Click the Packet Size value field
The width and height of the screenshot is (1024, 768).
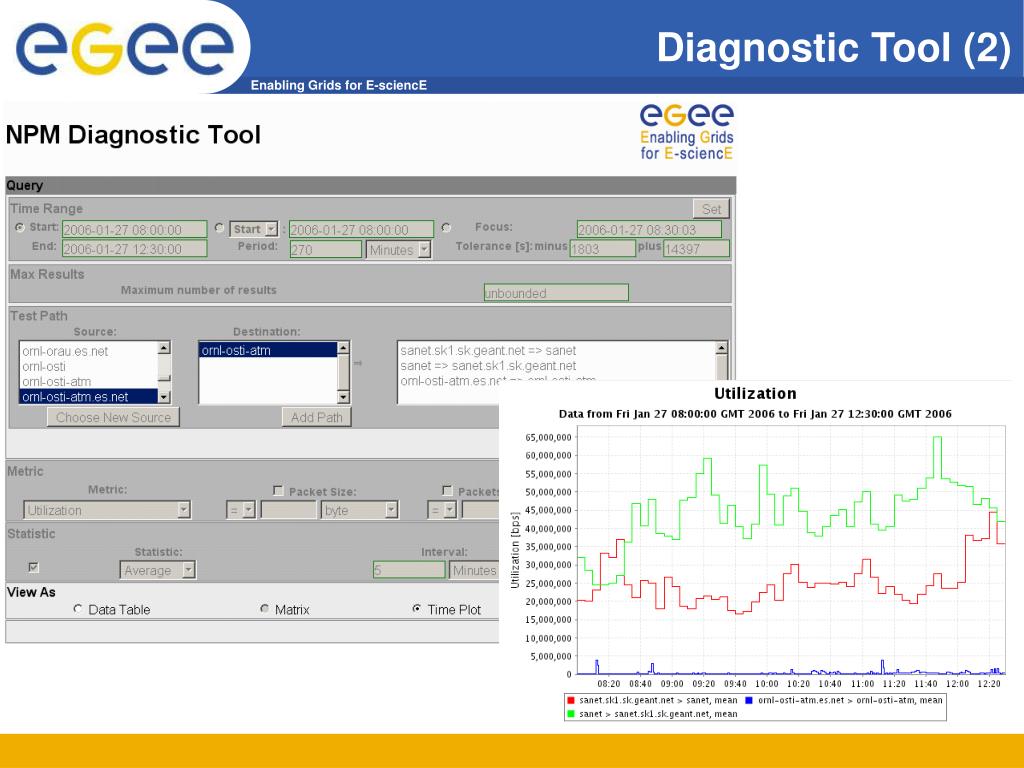tap(289, 510)
